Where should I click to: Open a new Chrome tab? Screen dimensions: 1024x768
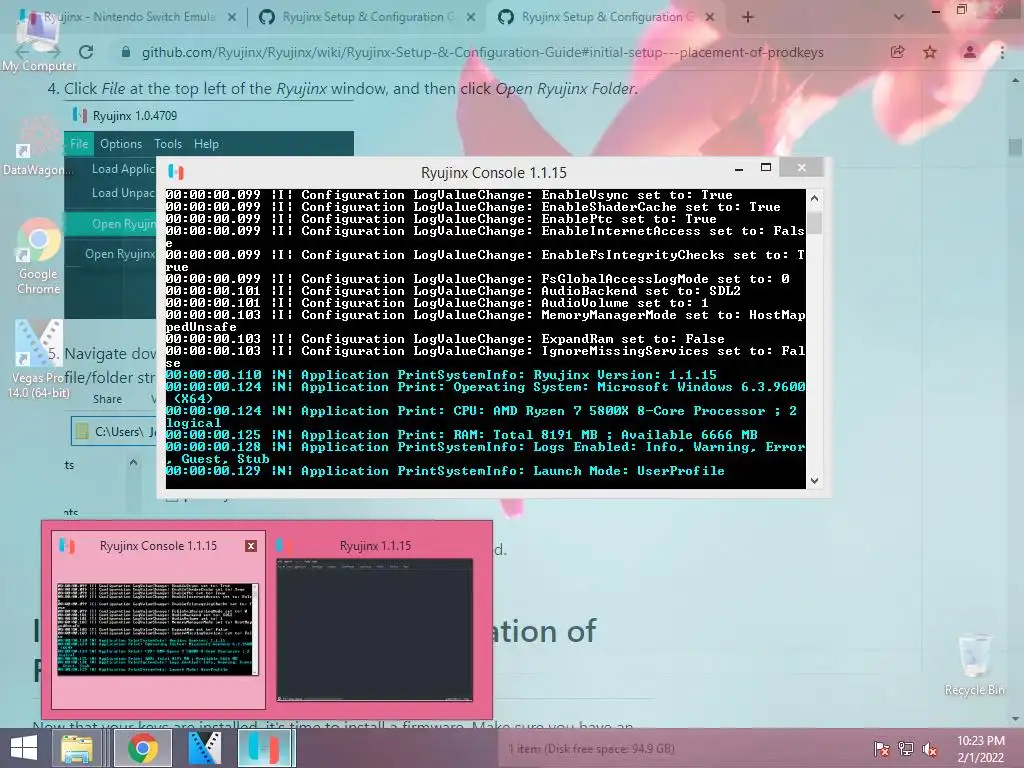point(748,17)
